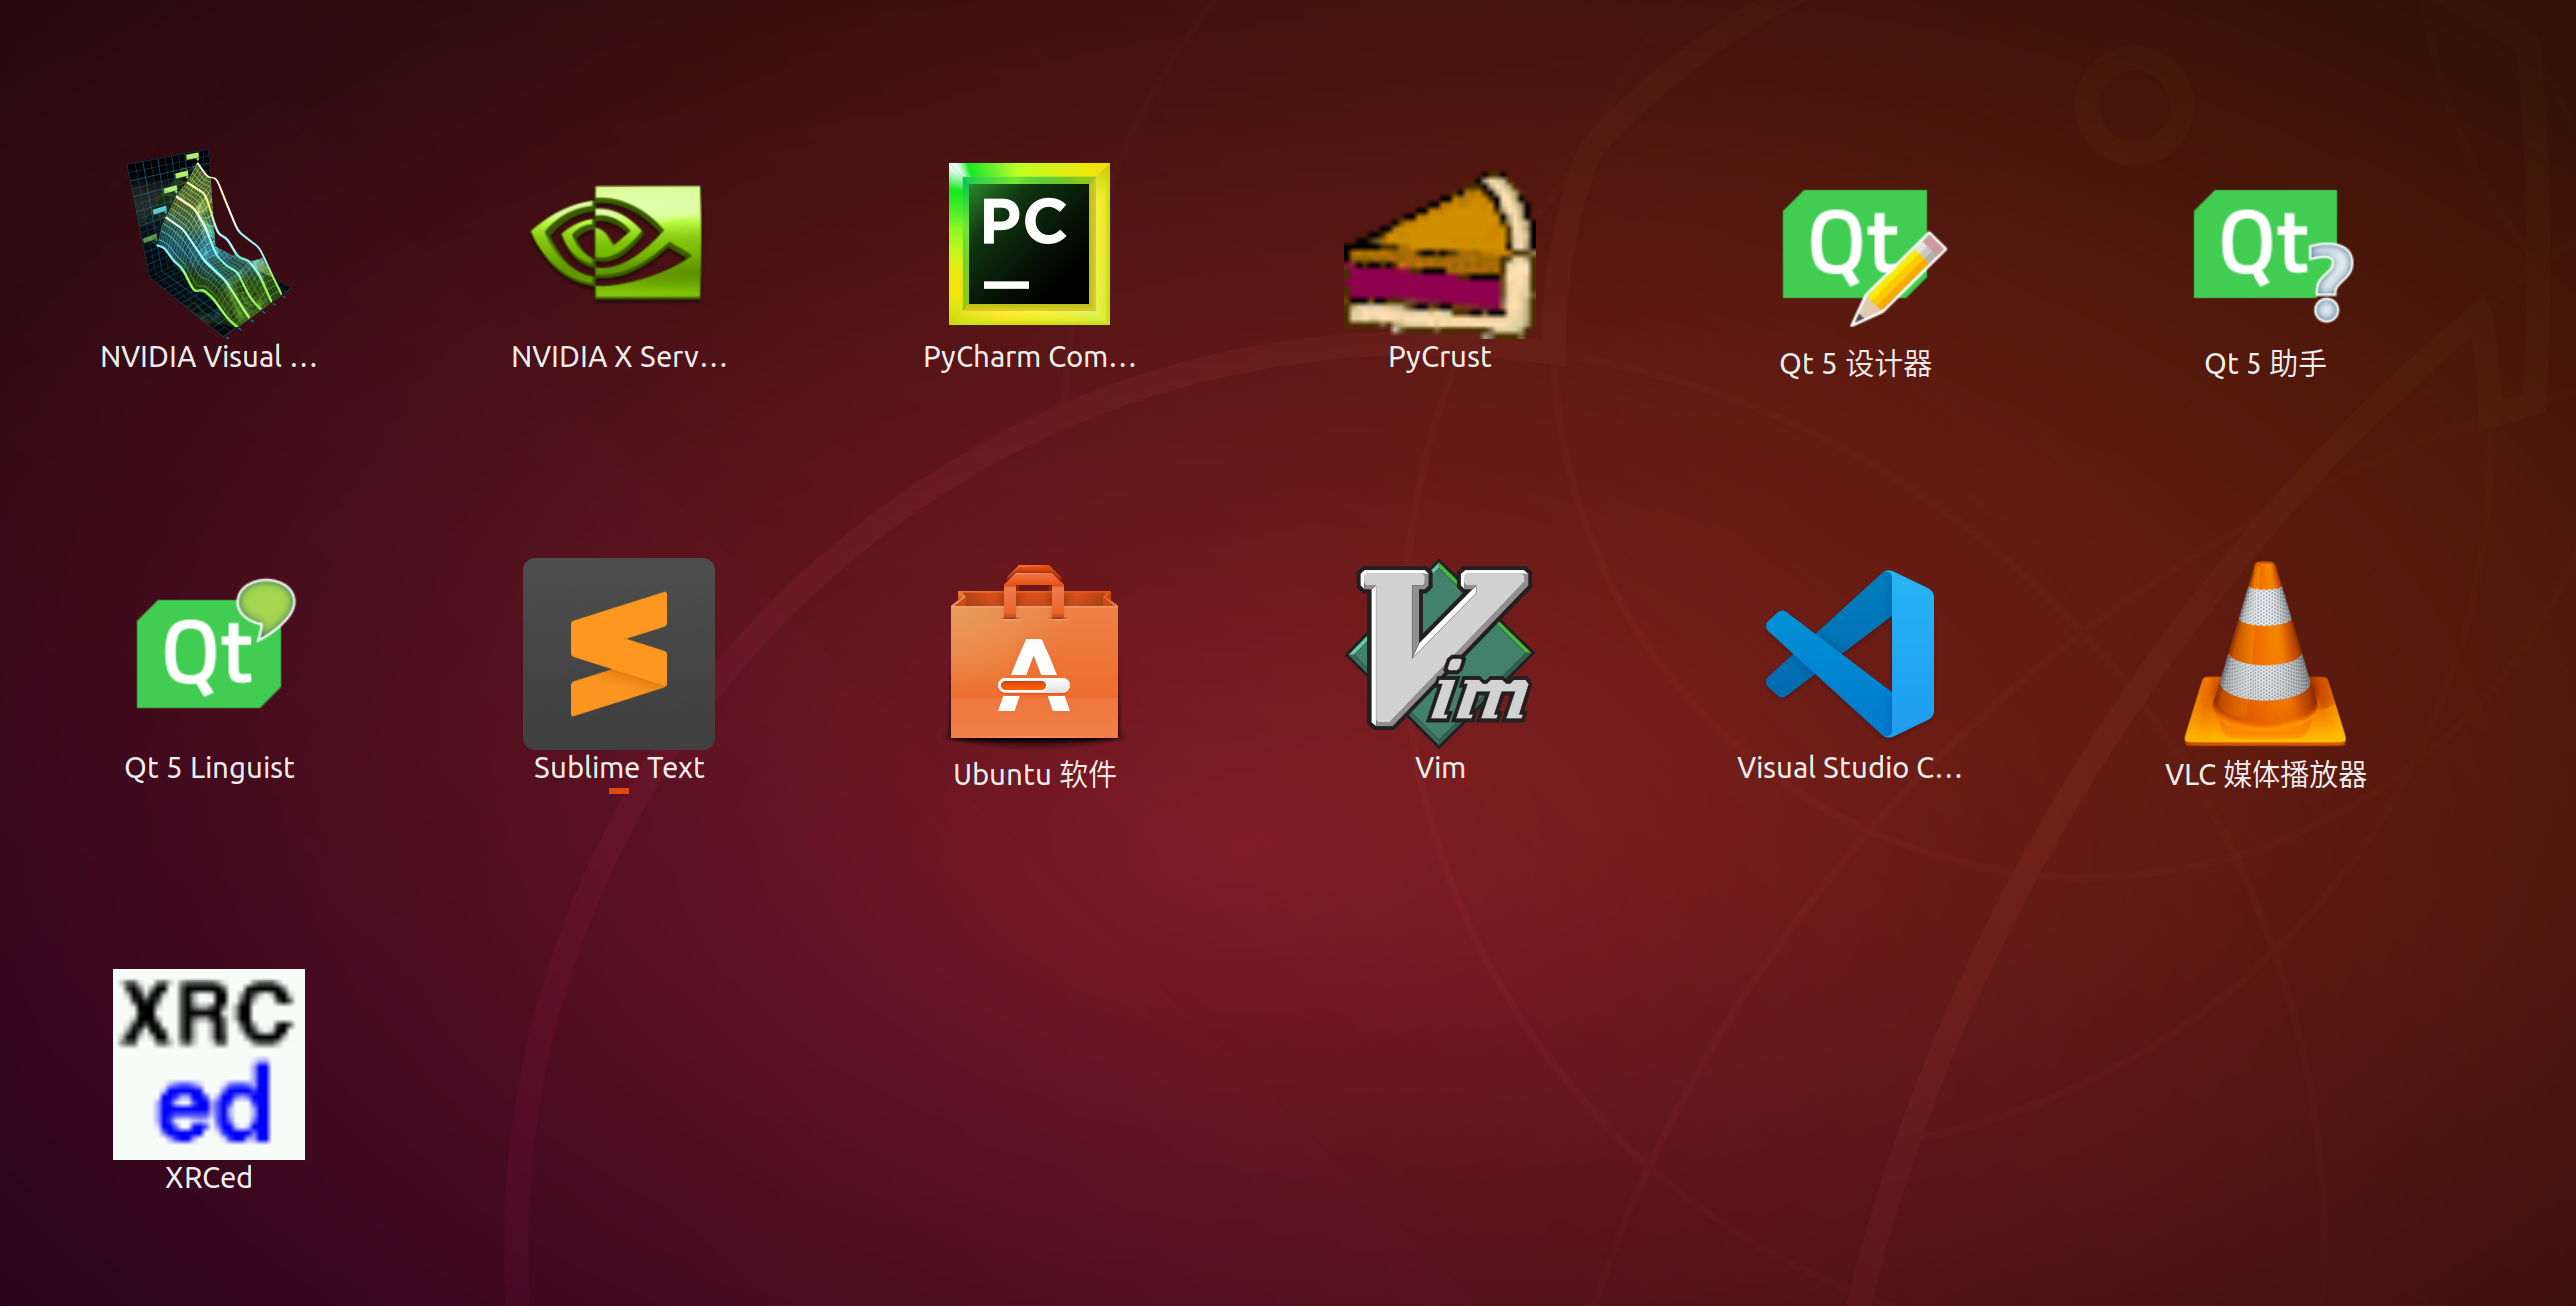Click the "PyCharm Com..." label
The height and width of the screenshot is (1306, 2576).
pyautogui.click(x=1029, y=357)
